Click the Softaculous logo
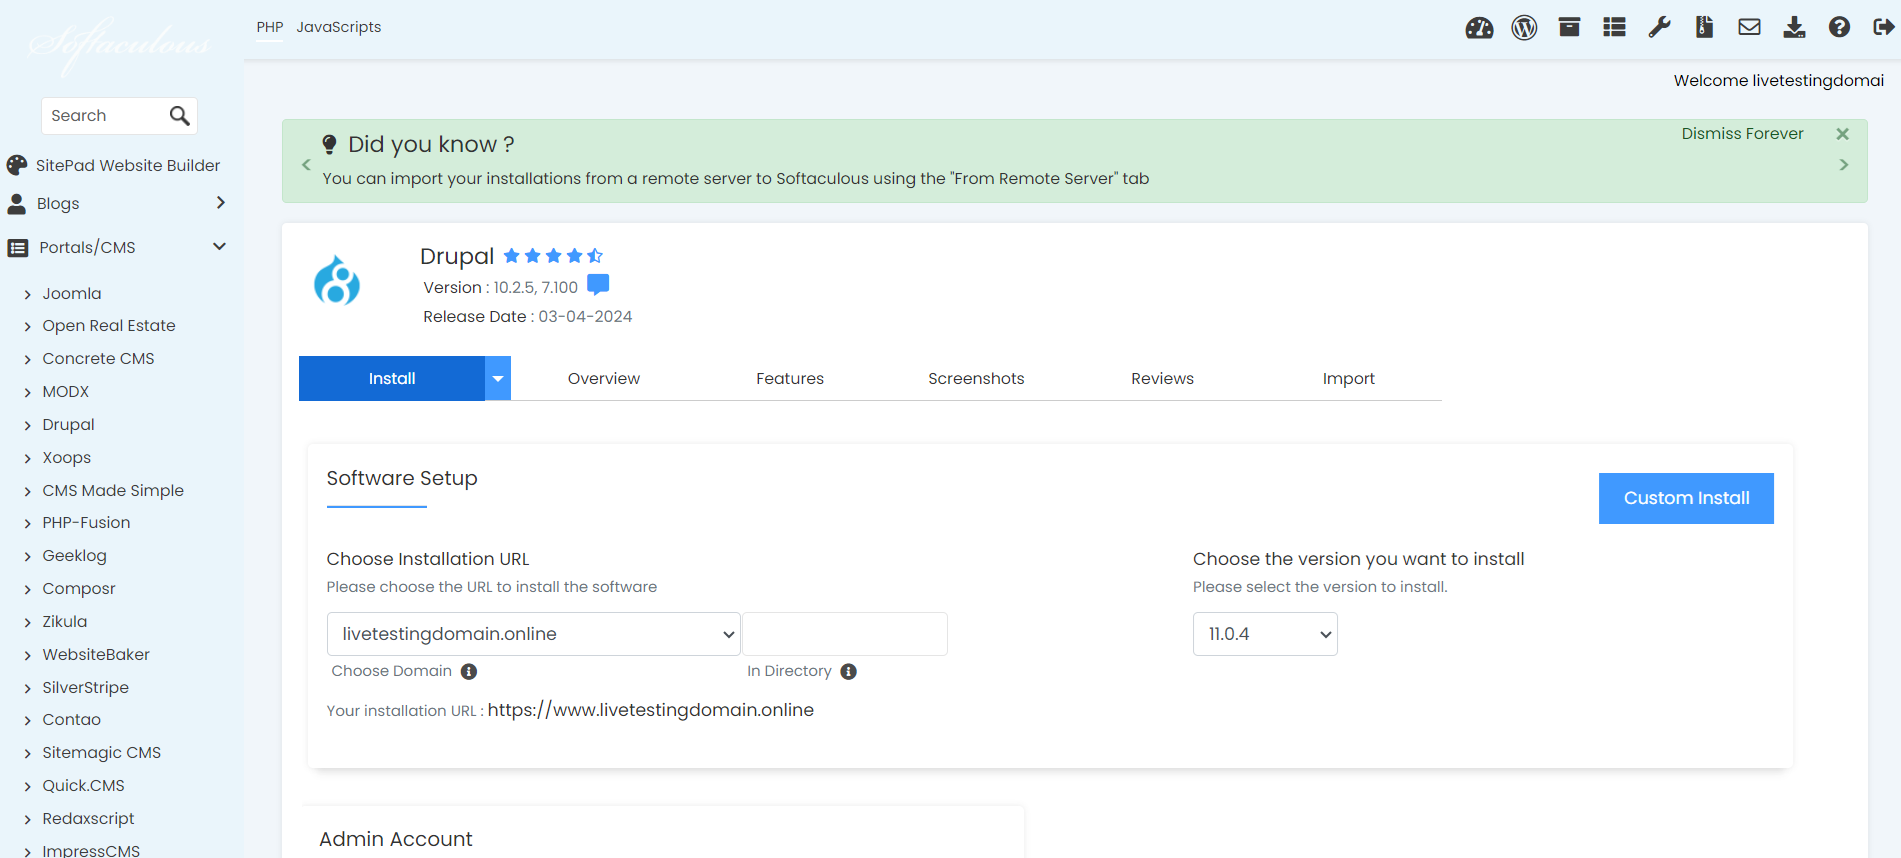 pyautogui.click(x=120, y=45)
